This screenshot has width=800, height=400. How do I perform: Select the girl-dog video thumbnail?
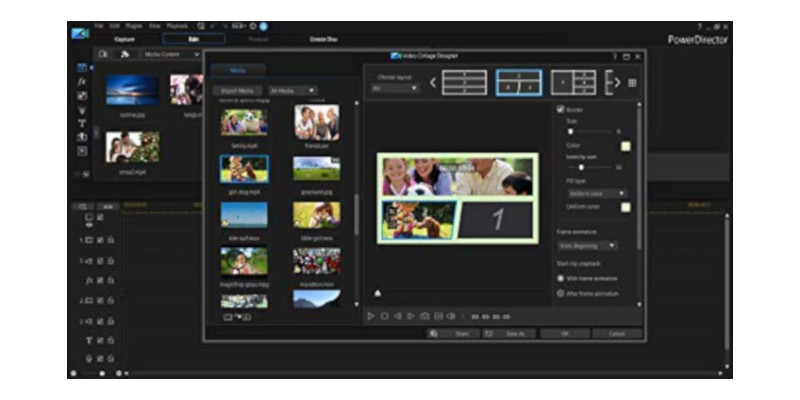[x=244, y=167]
